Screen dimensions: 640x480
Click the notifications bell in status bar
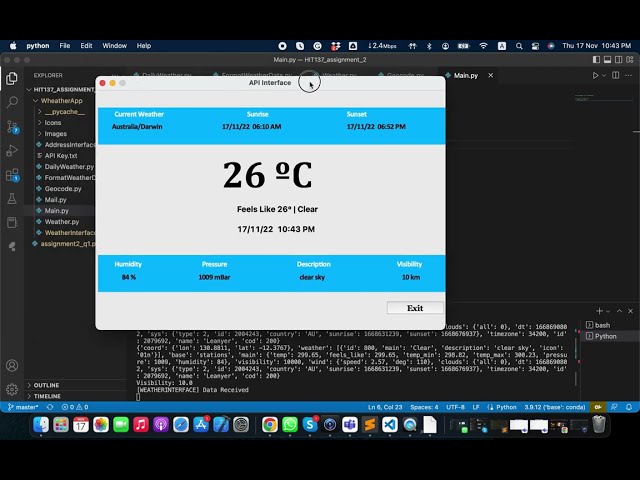629,407
